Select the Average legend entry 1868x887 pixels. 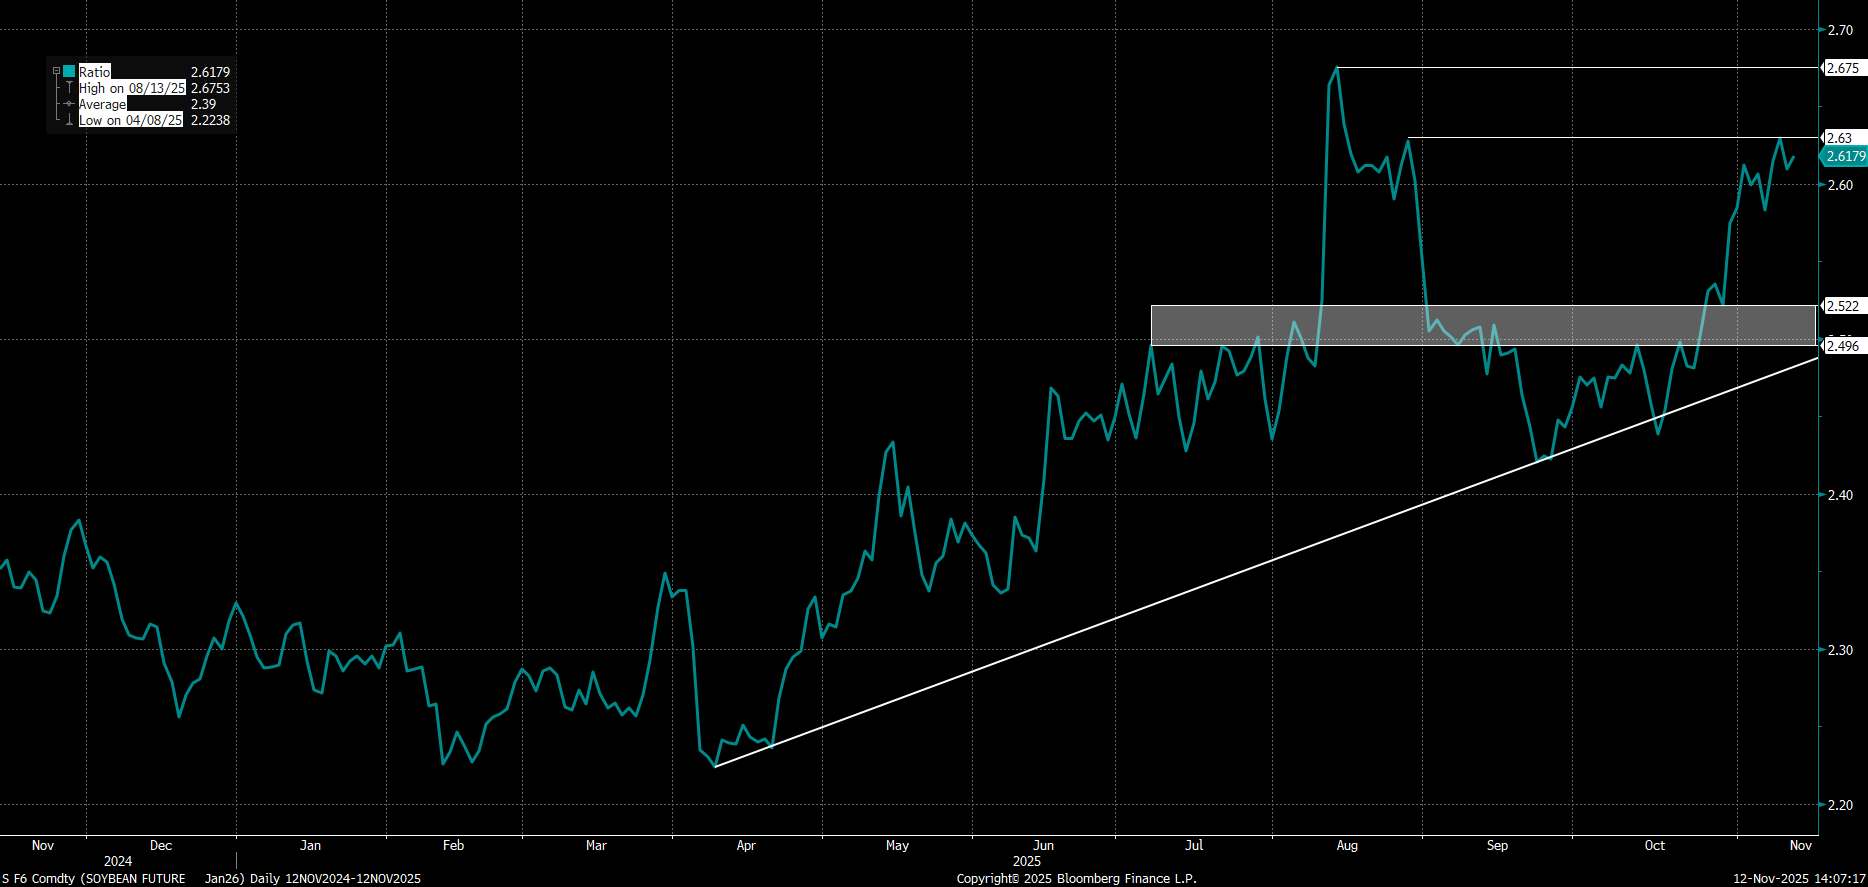tap(103, 104)
